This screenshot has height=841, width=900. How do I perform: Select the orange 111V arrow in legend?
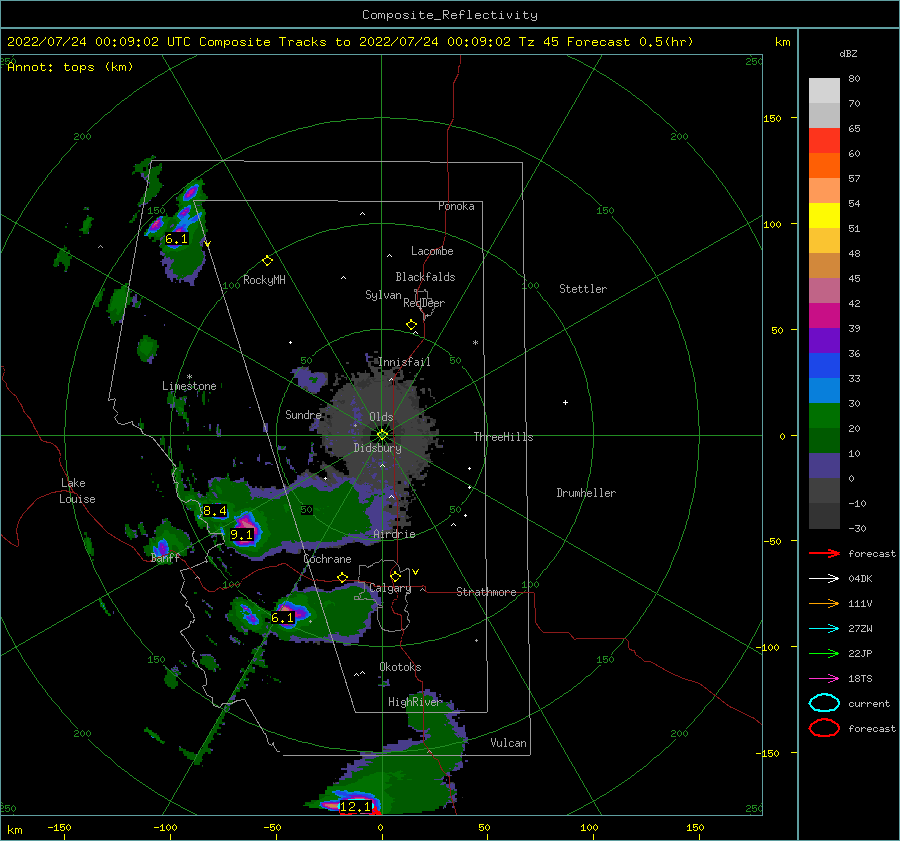click(824, 603)
